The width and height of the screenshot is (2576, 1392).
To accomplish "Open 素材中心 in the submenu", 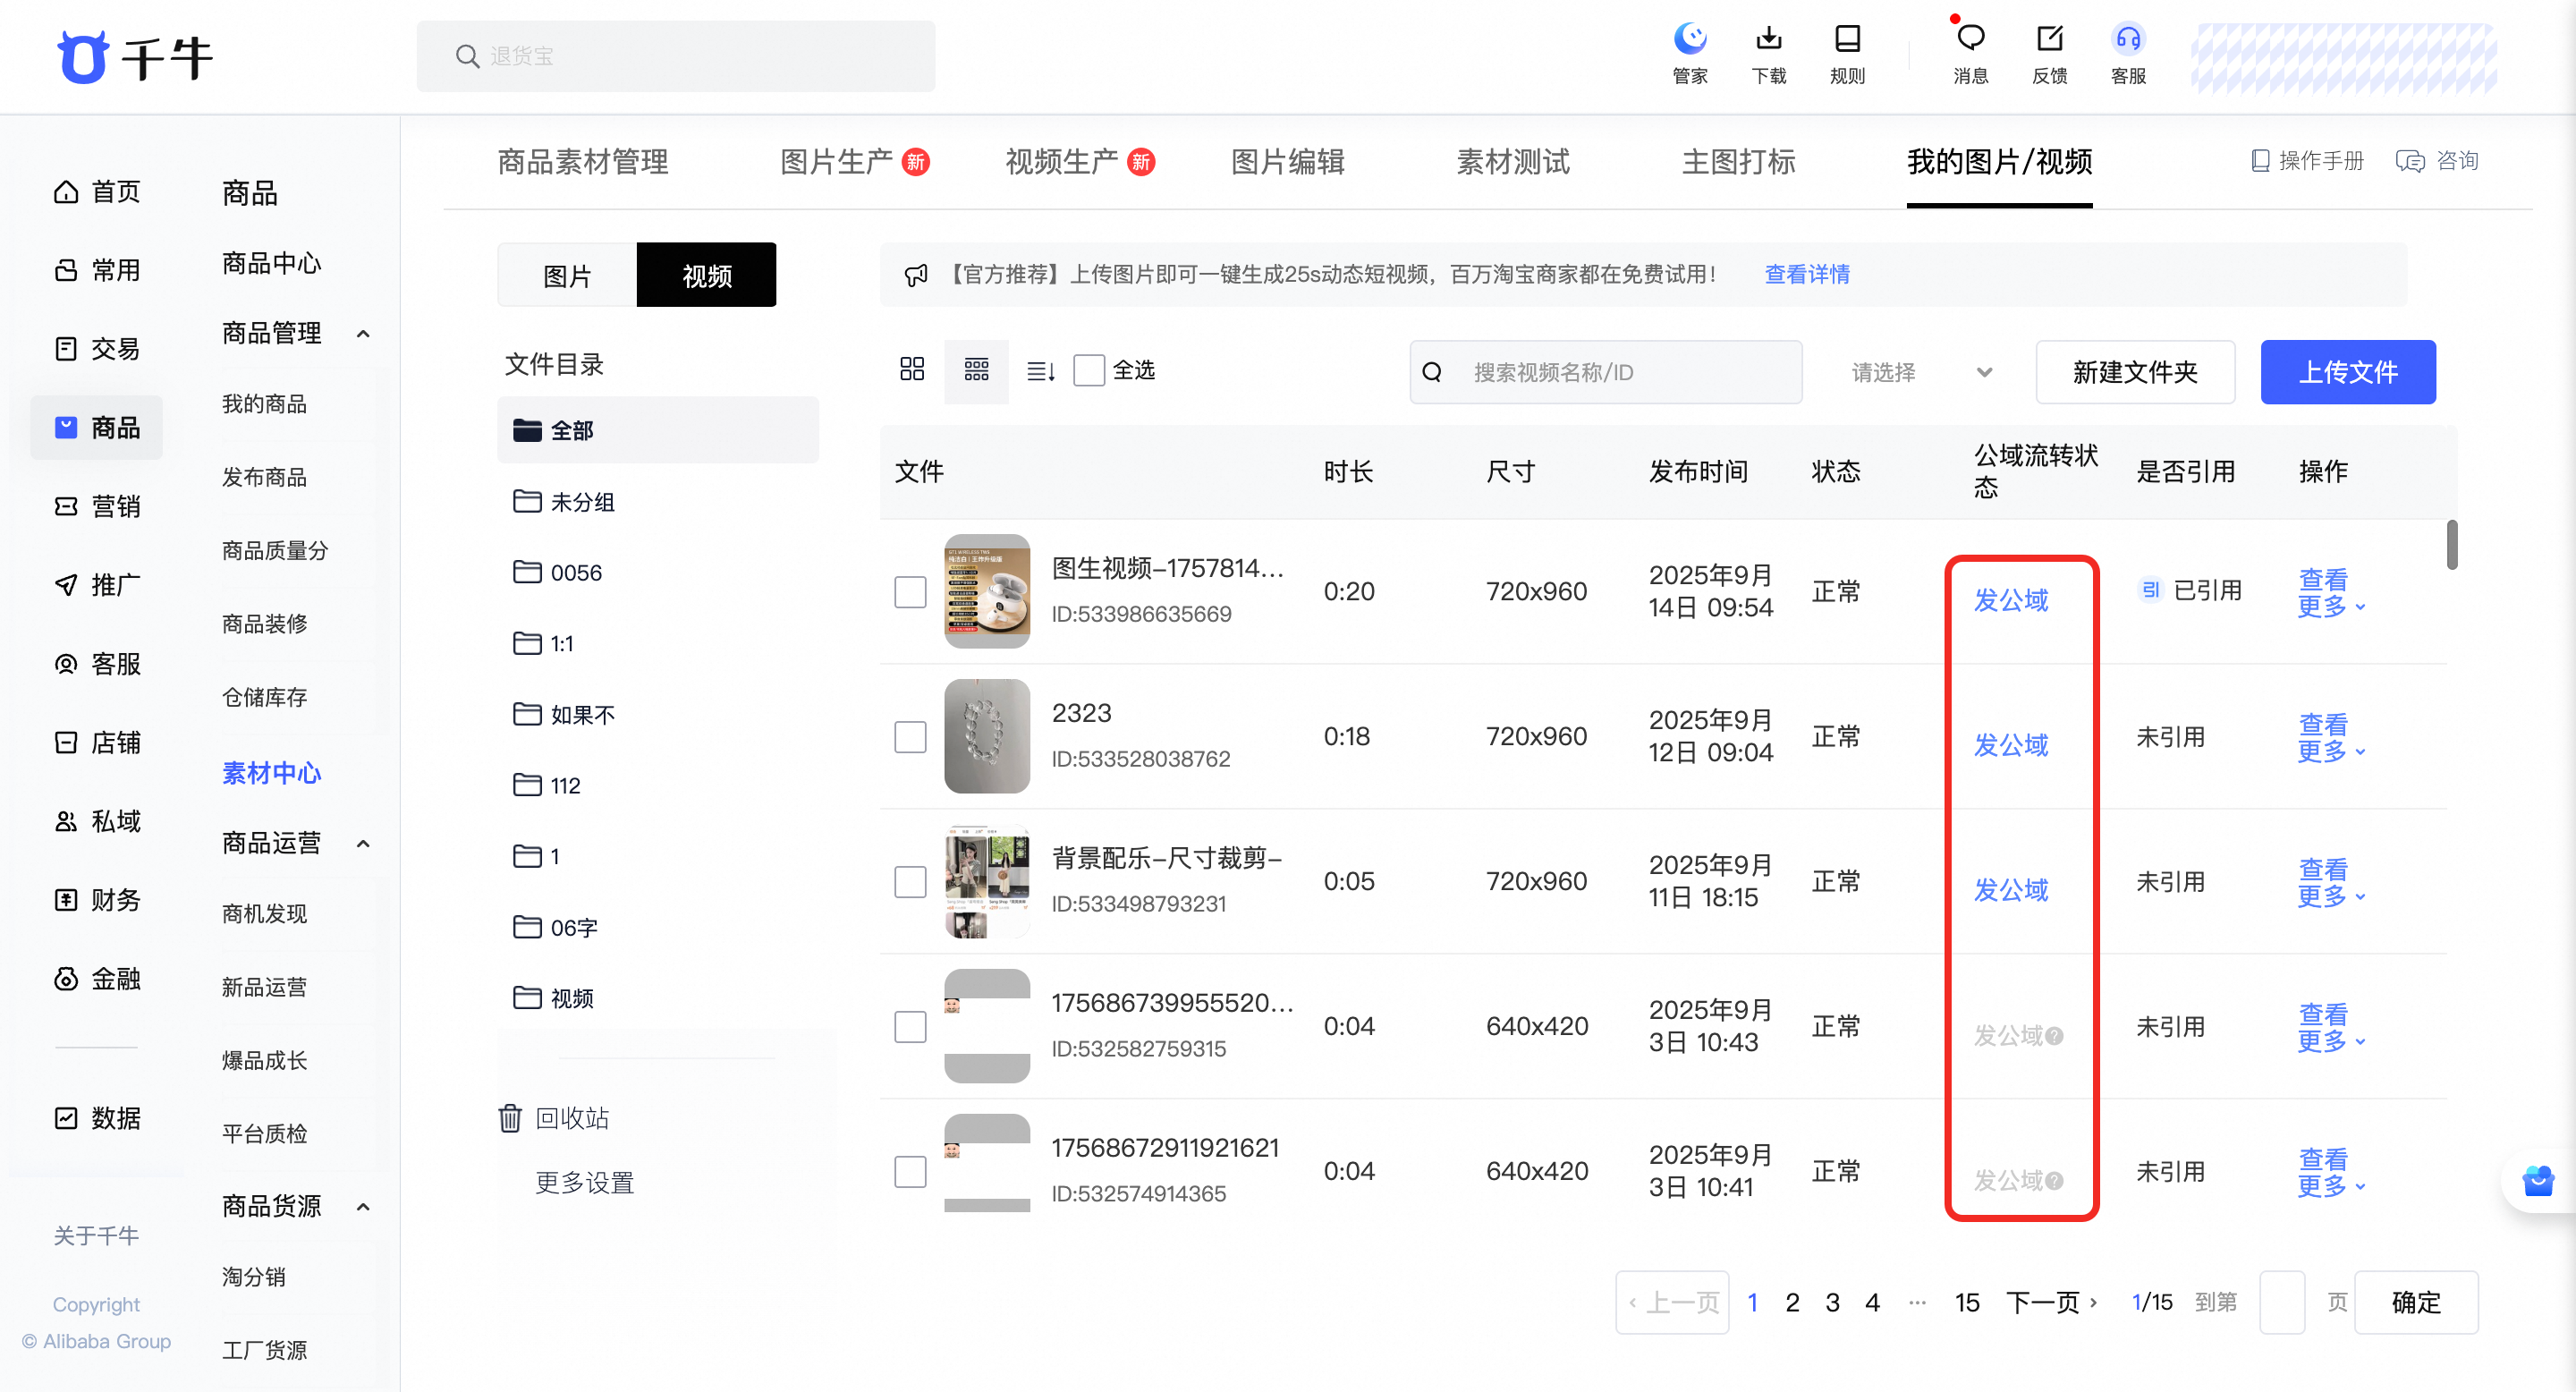I will [270, 773].
